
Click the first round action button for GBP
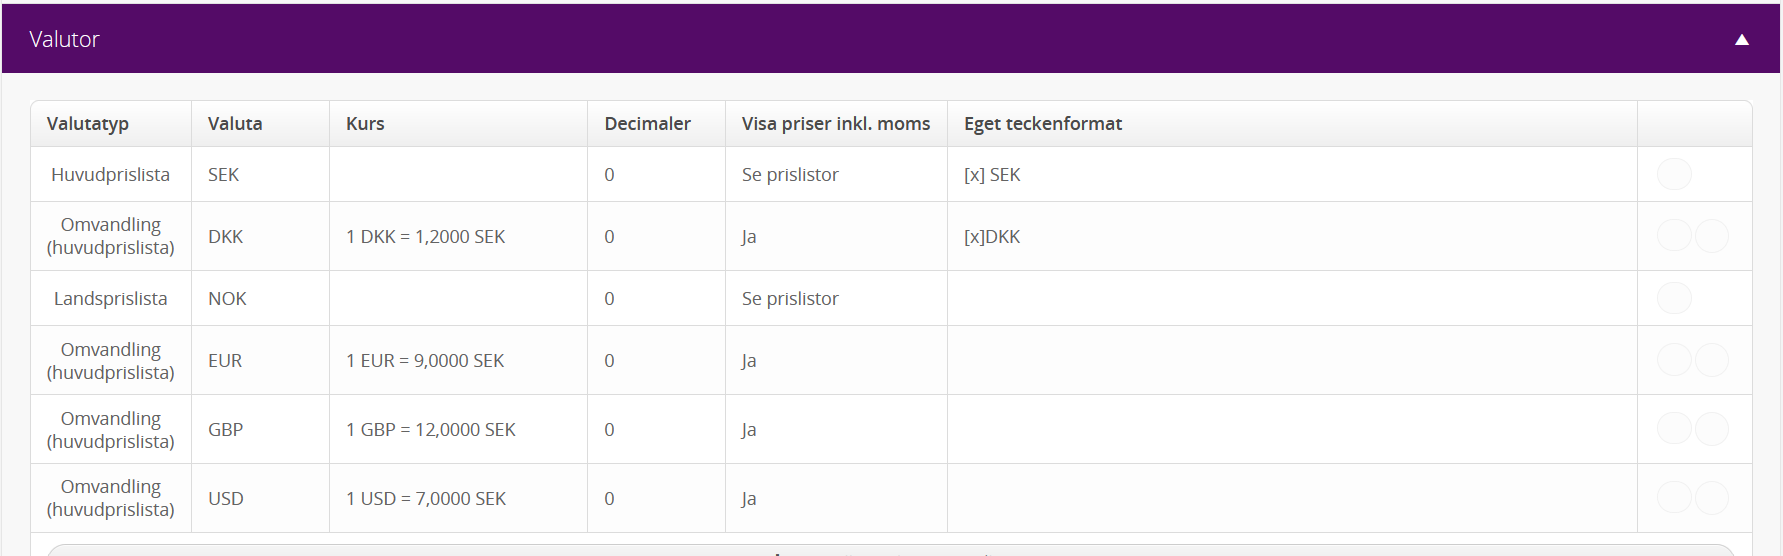coord(1674,429)
